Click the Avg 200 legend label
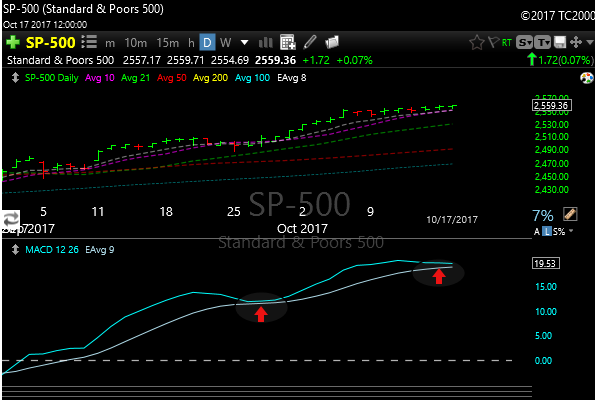The width and height of the screenshot is (595, 400). tap(210, 78)
